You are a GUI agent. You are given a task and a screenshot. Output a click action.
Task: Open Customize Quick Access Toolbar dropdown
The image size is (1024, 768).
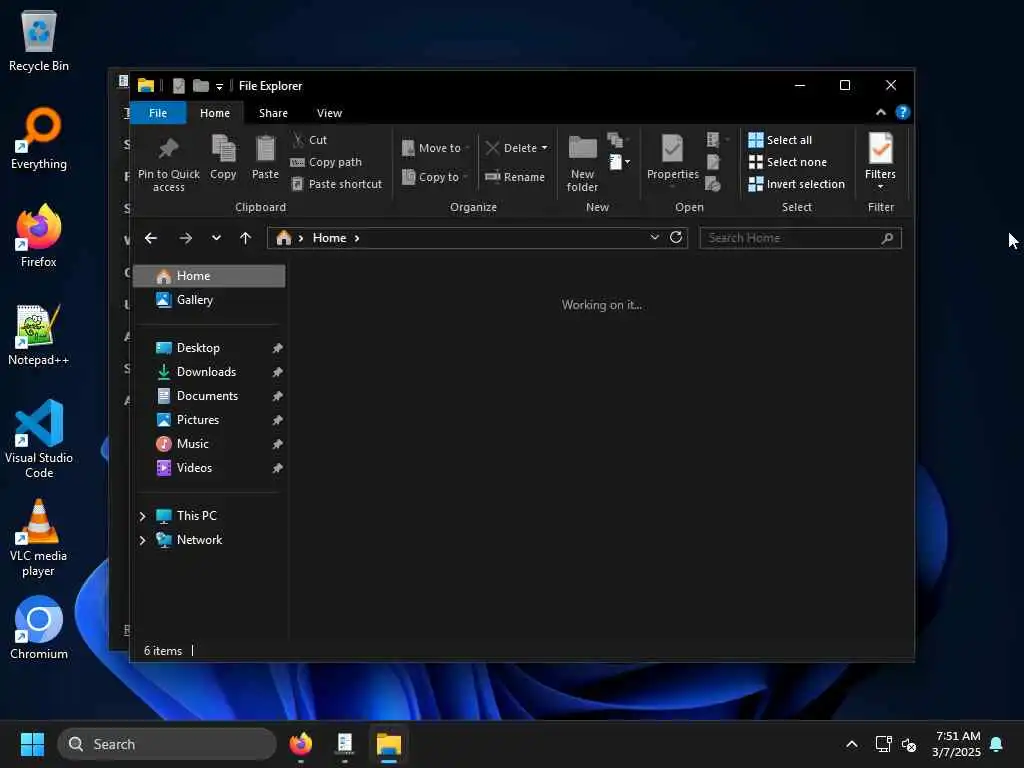[x=219, y=86]
